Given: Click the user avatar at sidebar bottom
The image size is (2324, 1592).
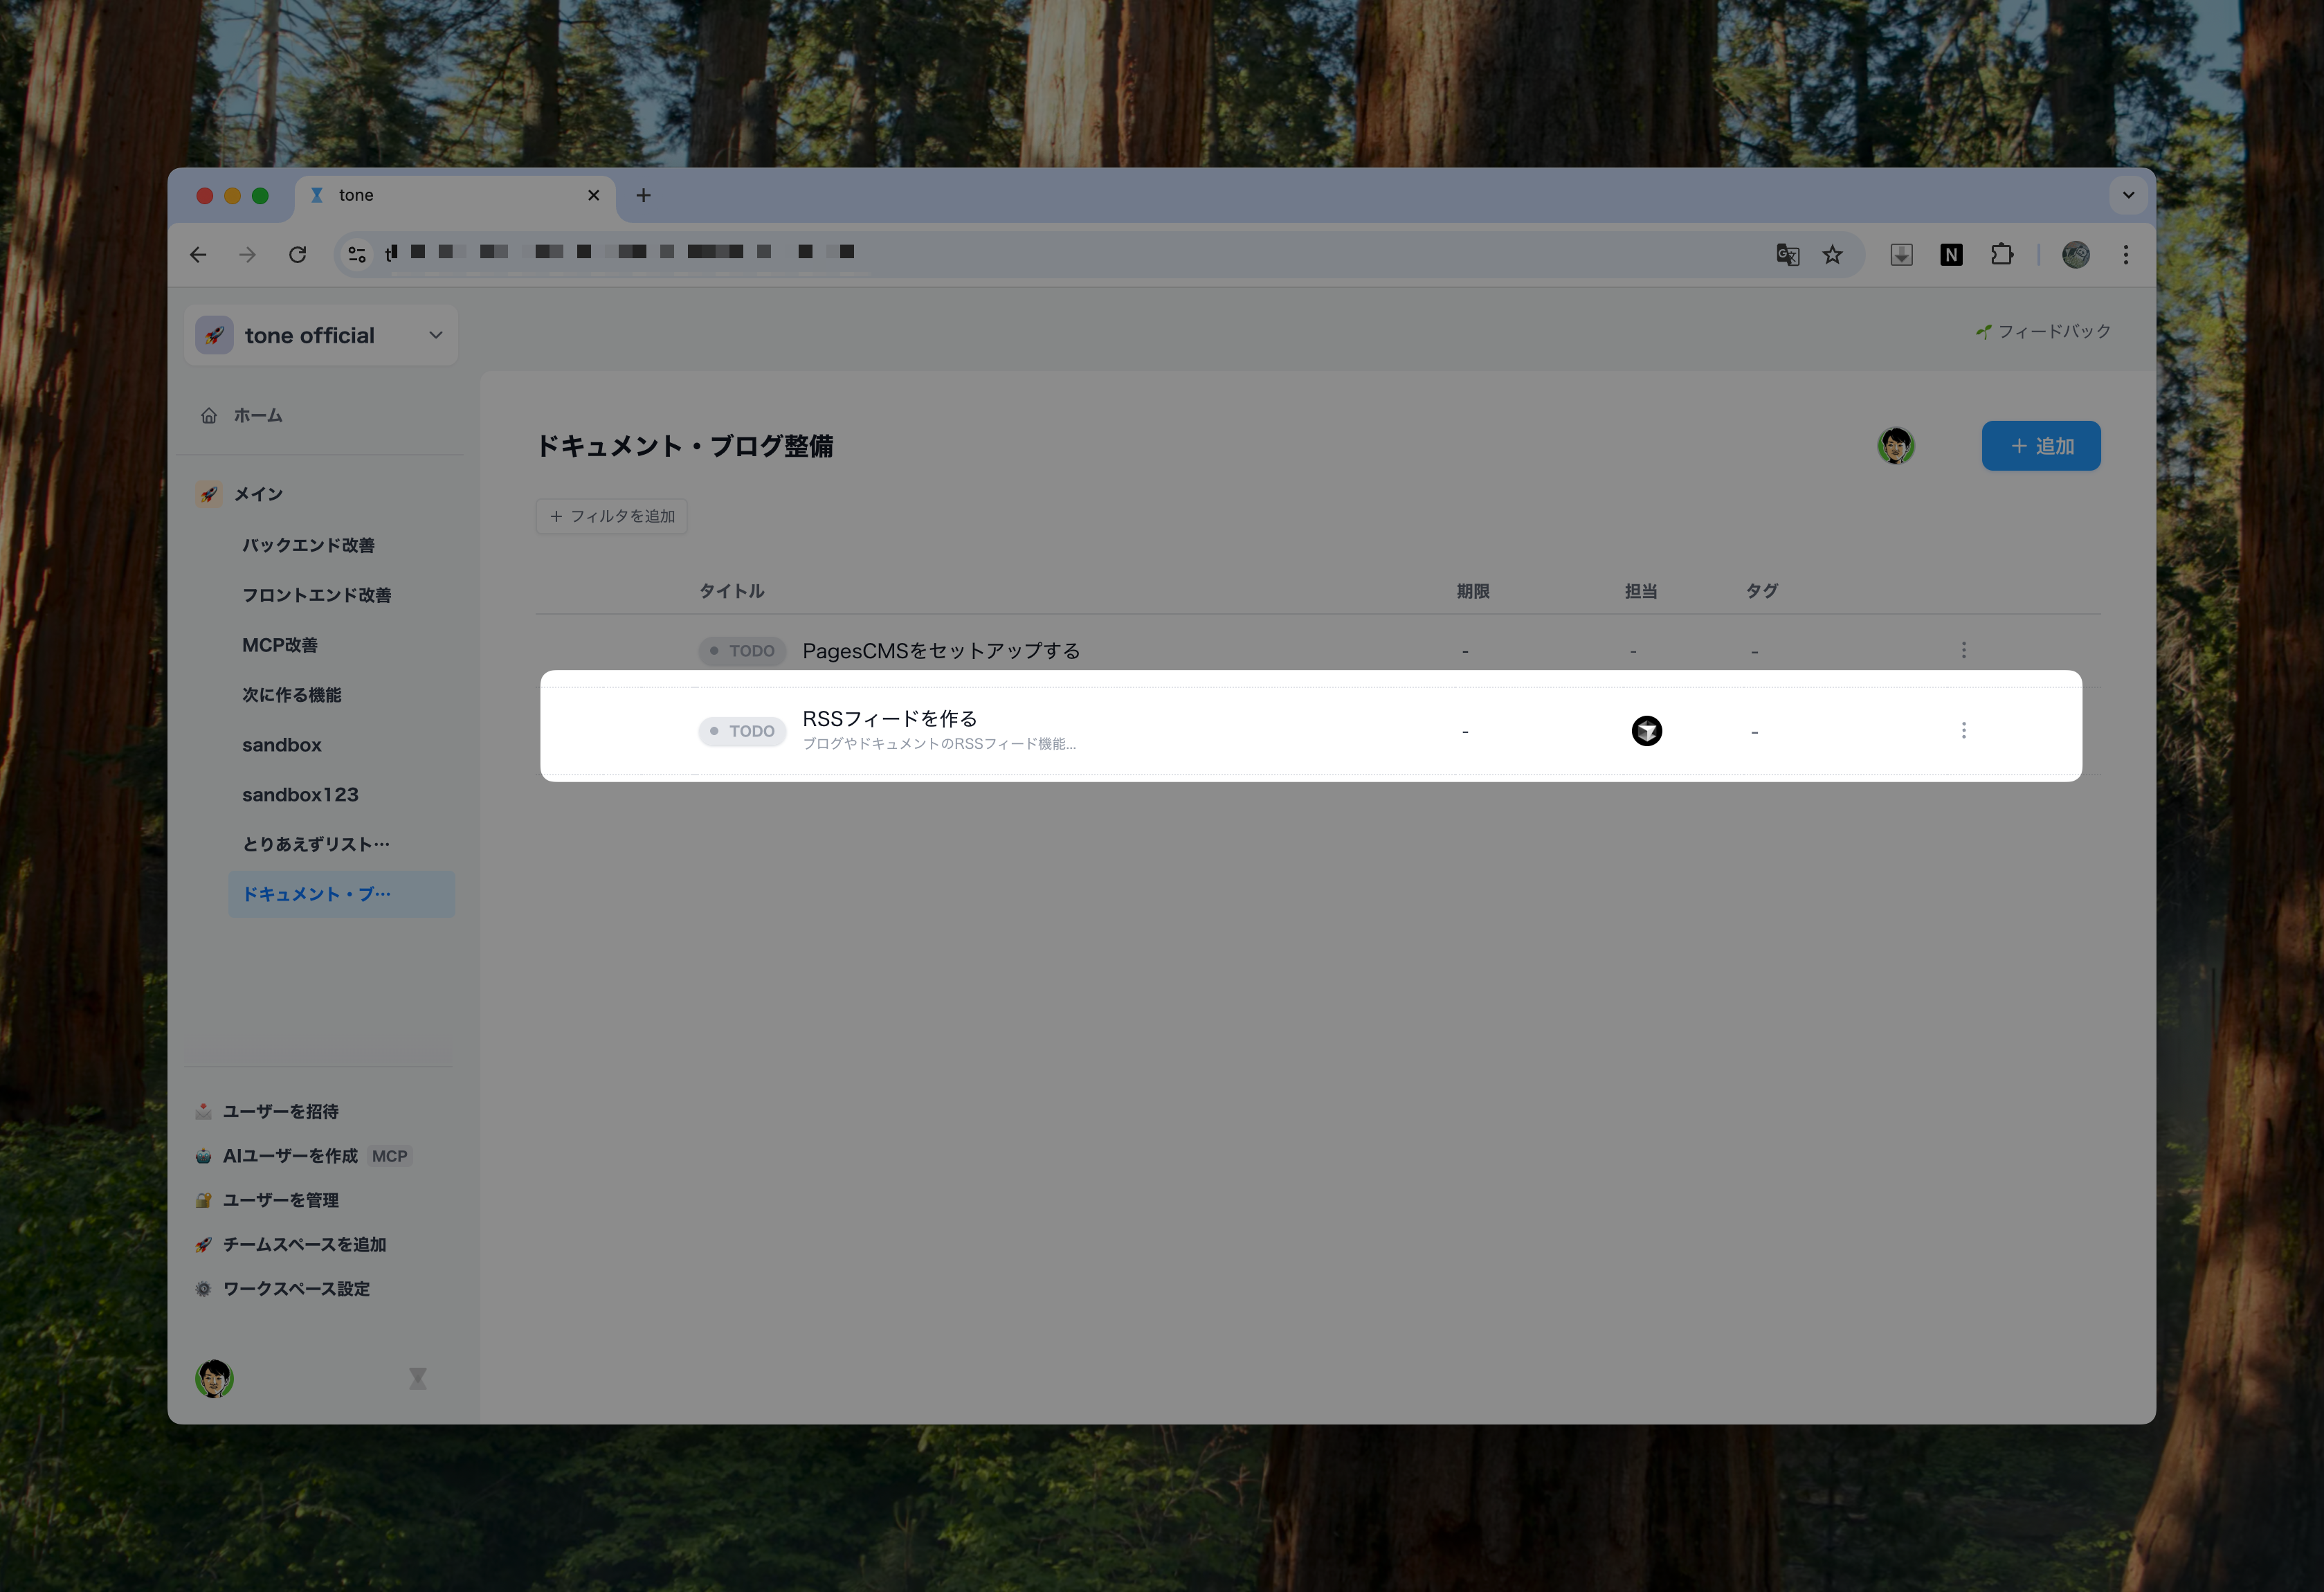Looking at the screenshot, I should (214, 1378).
